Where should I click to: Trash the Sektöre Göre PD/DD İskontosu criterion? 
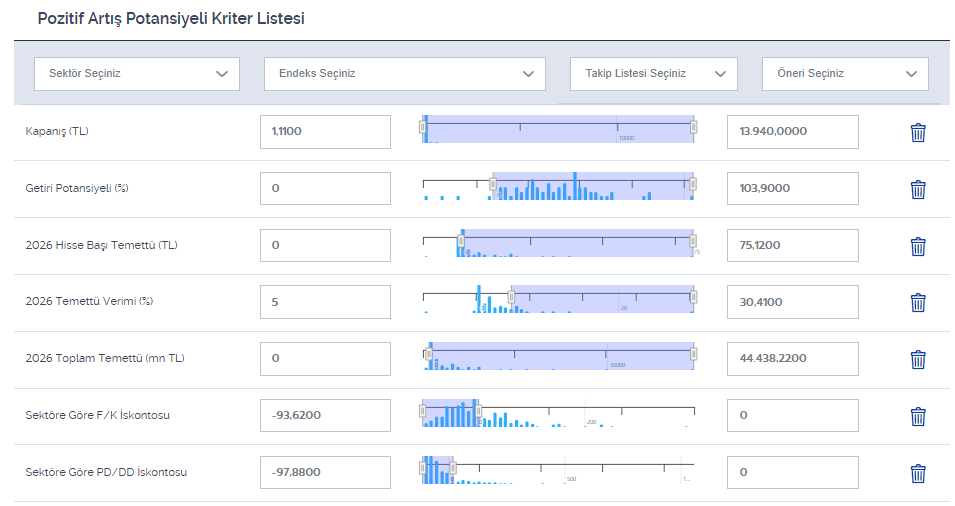(917, 473)
